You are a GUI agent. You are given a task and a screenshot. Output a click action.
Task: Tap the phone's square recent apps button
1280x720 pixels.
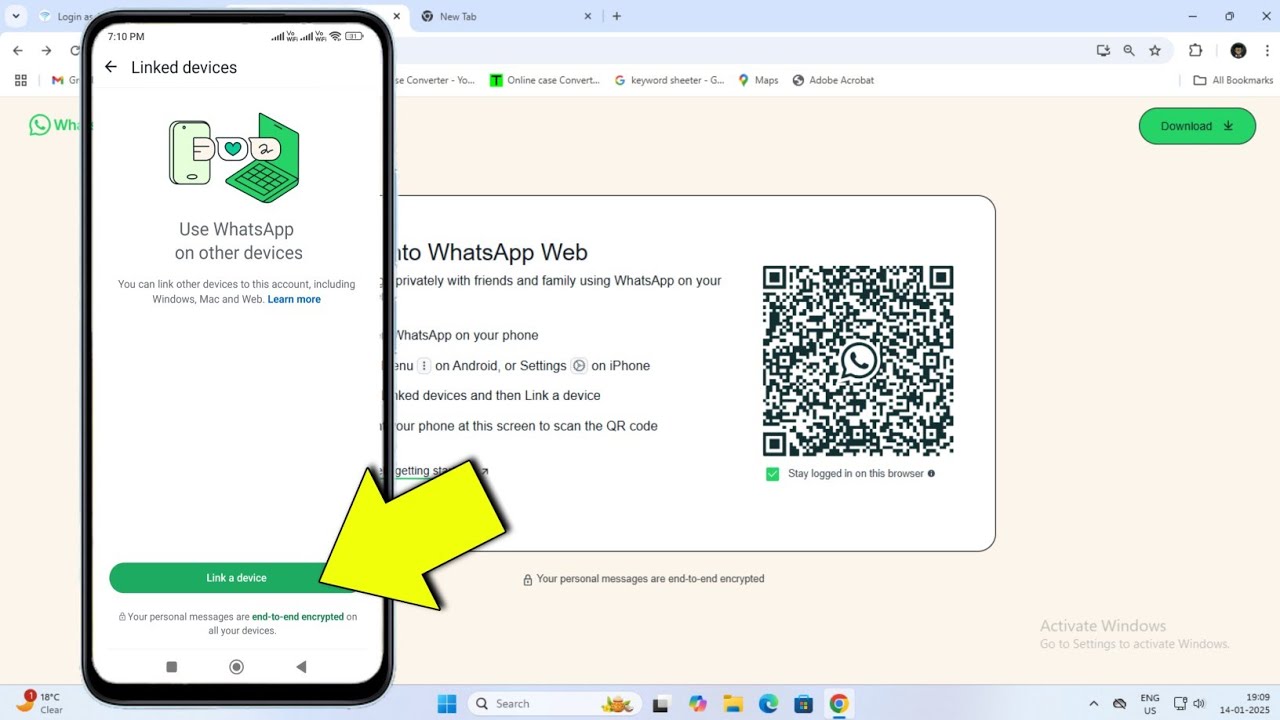171,667
